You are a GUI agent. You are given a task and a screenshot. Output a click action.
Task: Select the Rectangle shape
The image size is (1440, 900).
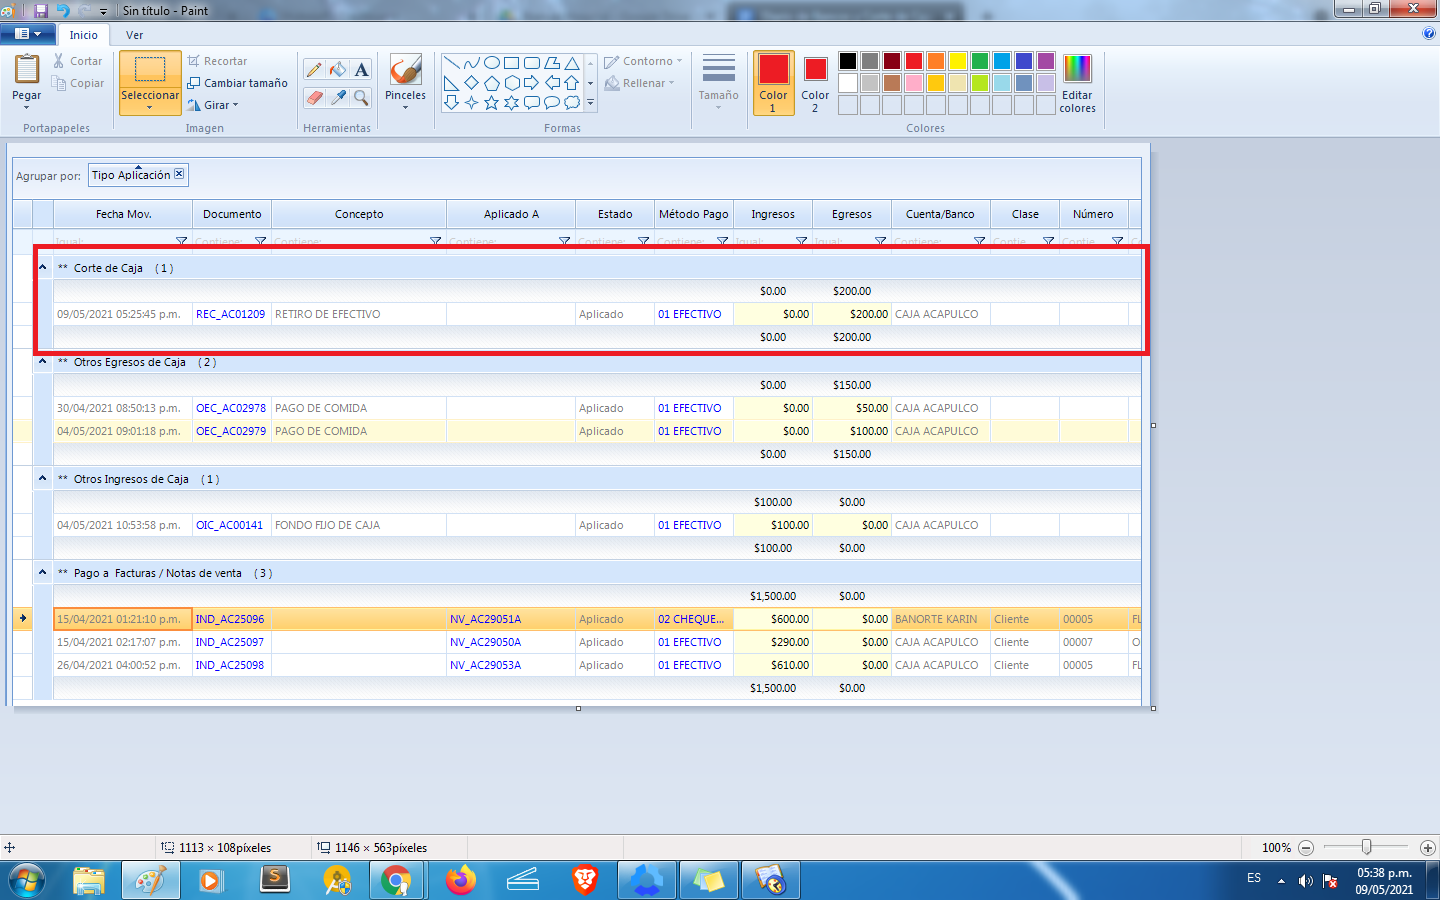[x=511, y=63]
